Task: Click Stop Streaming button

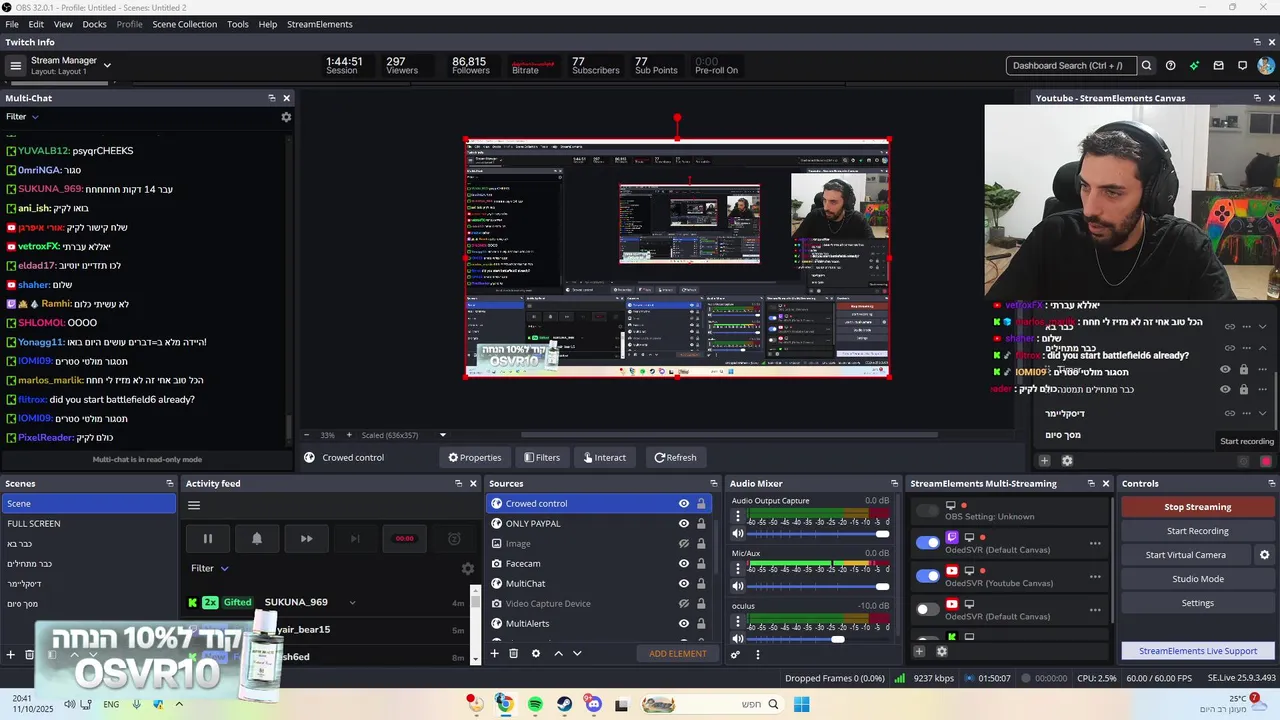Action: click(x=1197, y=507)
